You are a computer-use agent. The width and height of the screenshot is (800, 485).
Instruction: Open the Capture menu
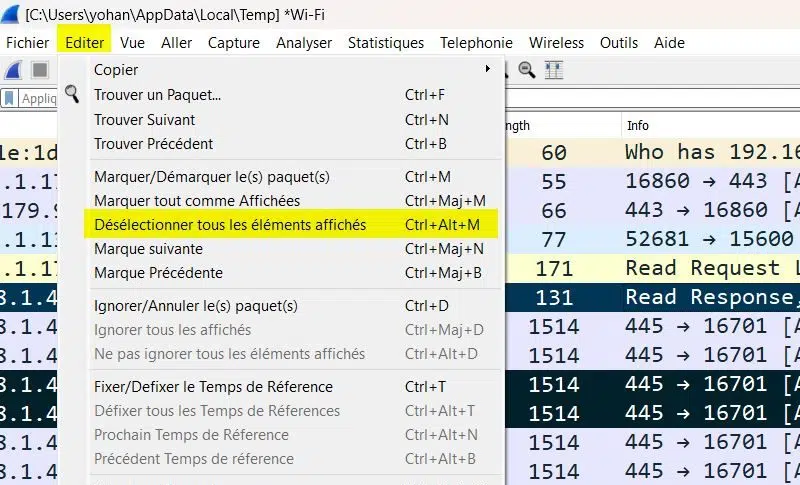pyautogui.click(x=234, y=43)
